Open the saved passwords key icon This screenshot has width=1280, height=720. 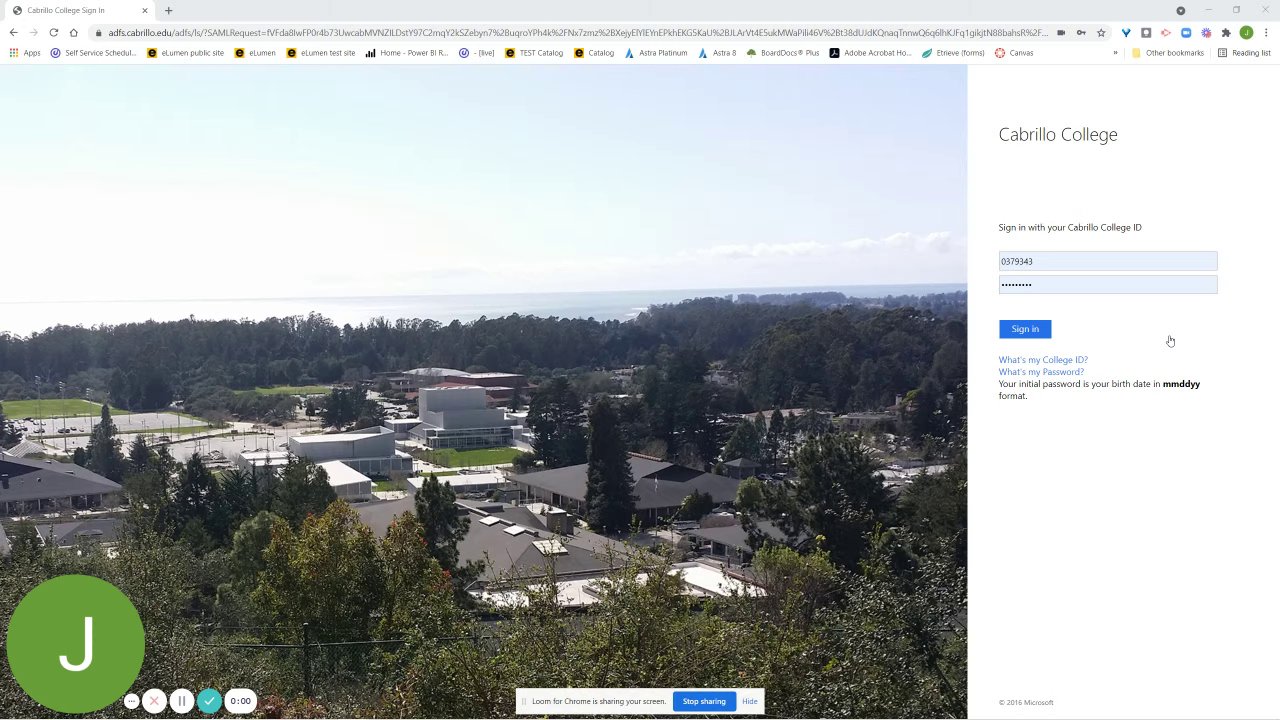click(1081, 32)
